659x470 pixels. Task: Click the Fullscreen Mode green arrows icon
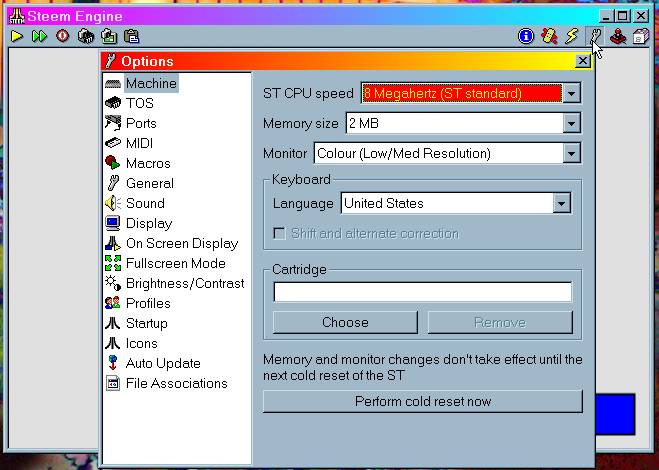(113, 263)
